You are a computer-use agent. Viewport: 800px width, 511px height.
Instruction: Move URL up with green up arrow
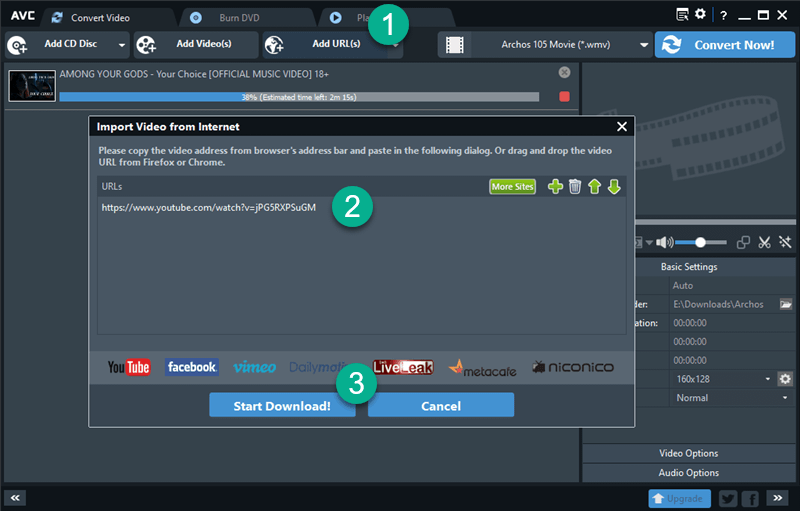[594, 187]
